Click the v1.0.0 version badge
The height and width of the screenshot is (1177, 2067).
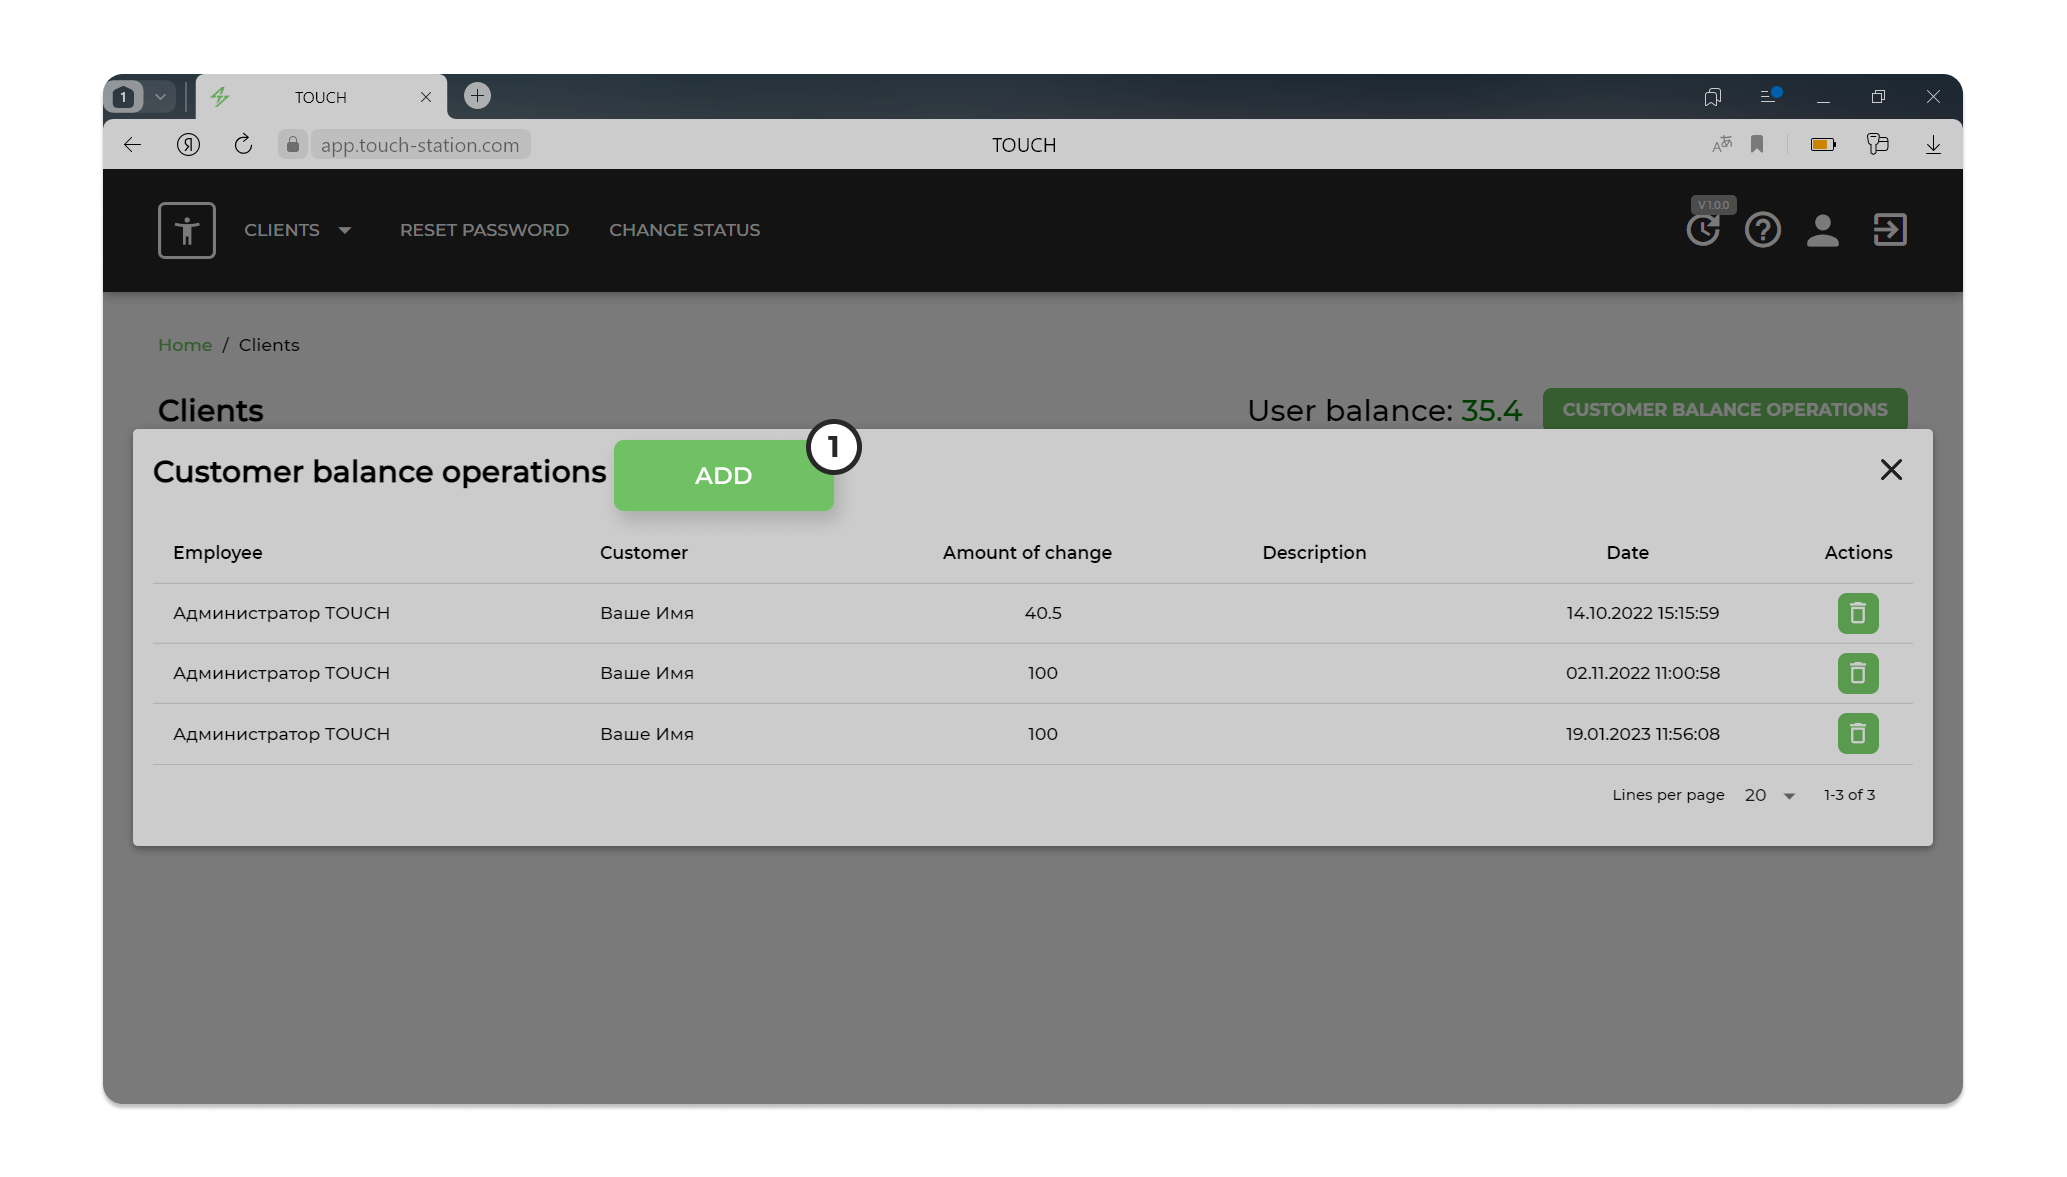point(1714,205)
